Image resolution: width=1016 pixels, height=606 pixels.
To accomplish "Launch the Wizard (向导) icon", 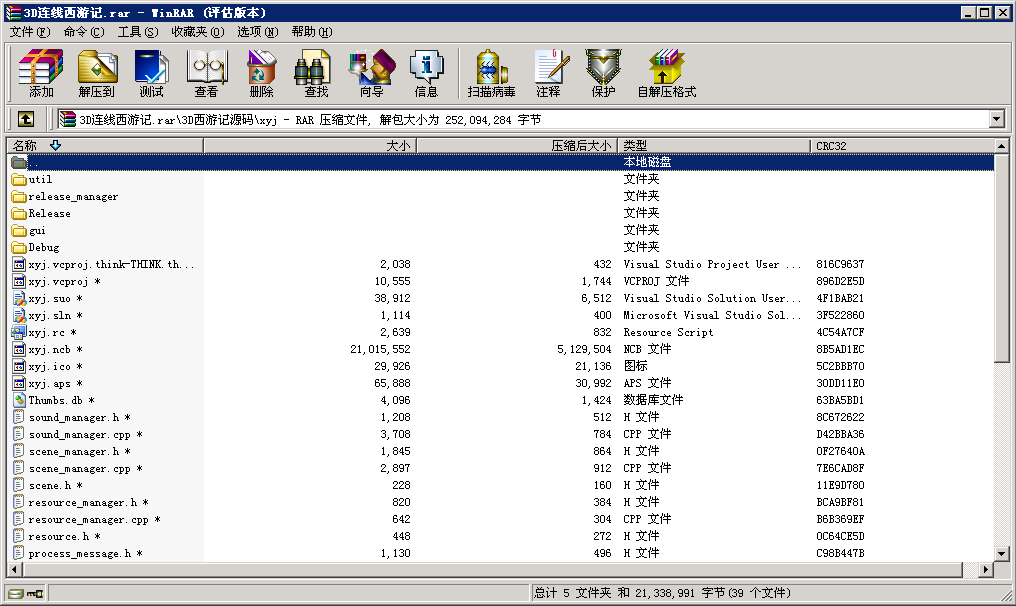I will 371,74.
